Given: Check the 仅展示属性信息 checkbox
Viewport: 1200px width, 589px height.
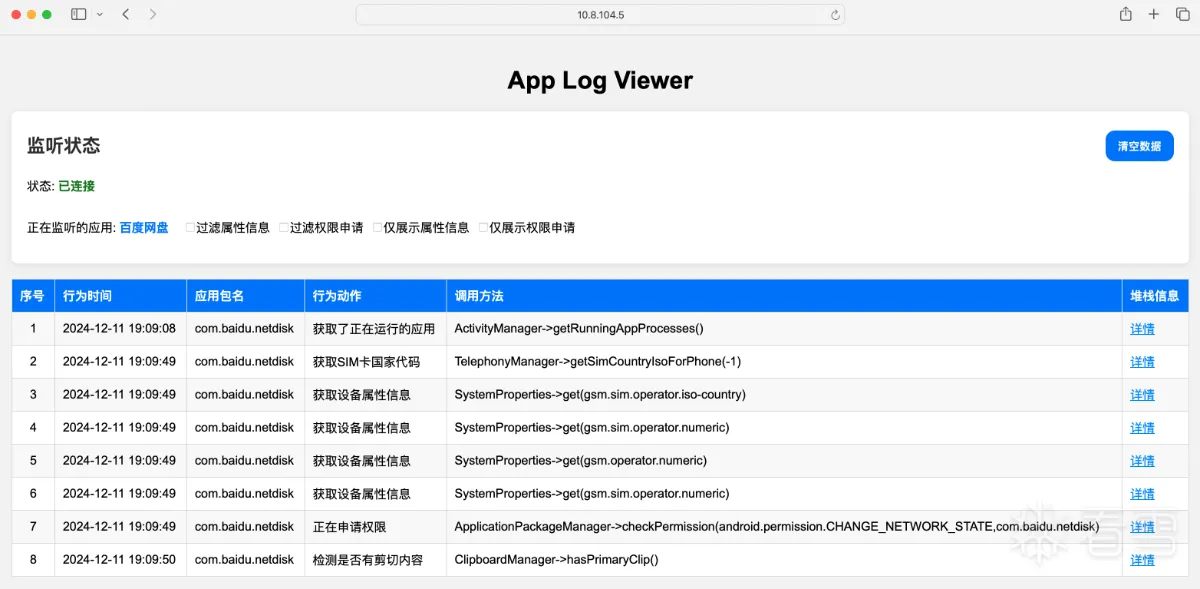Looking at the screenshot, I should [x=378, y=228].
